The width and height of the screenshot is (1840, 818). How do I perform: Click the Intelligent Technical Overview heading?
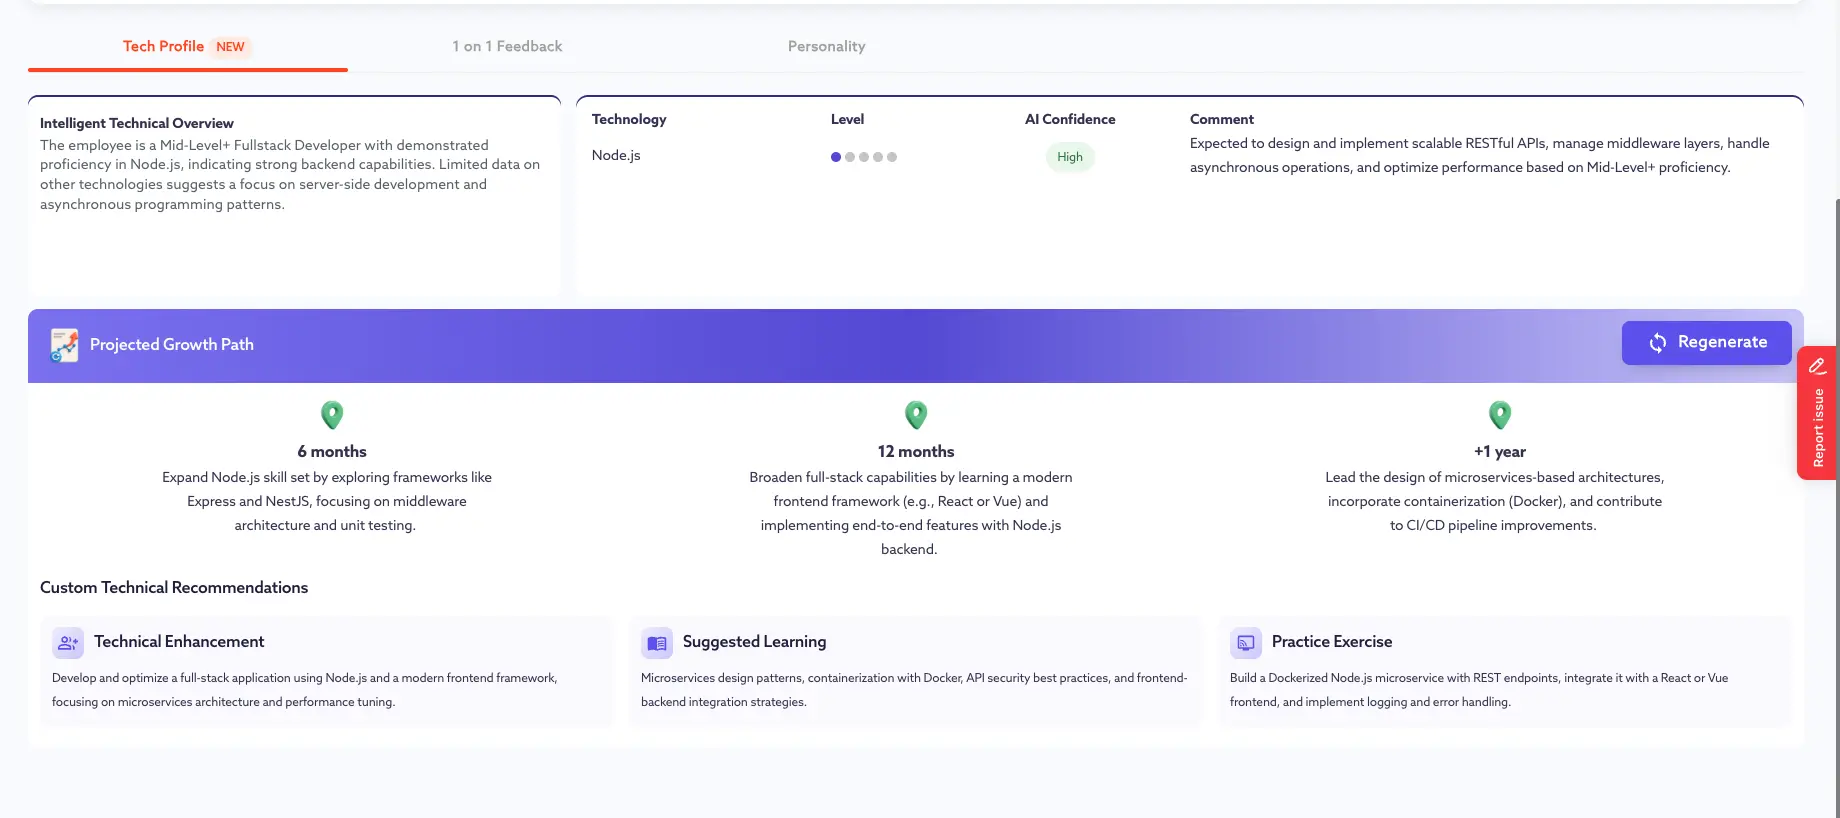pos(137,123)
